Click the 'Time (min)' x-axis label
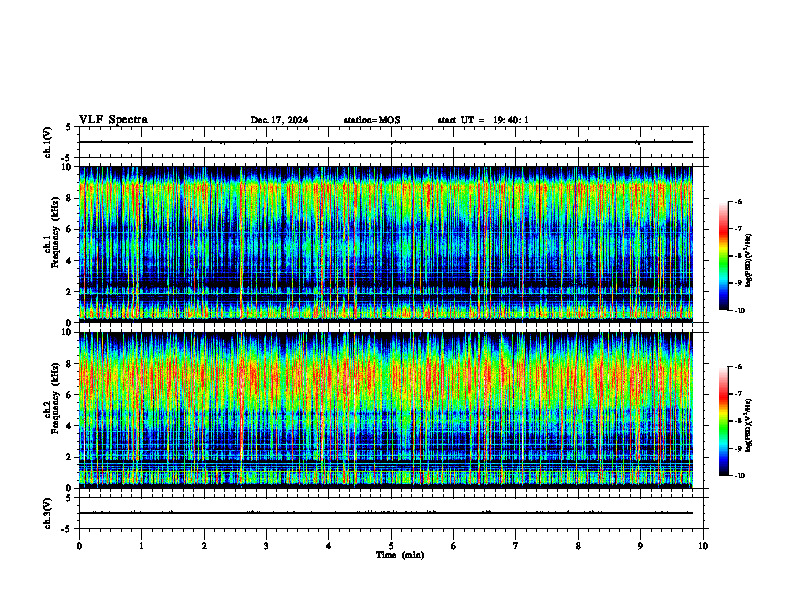 pos(400,555)
